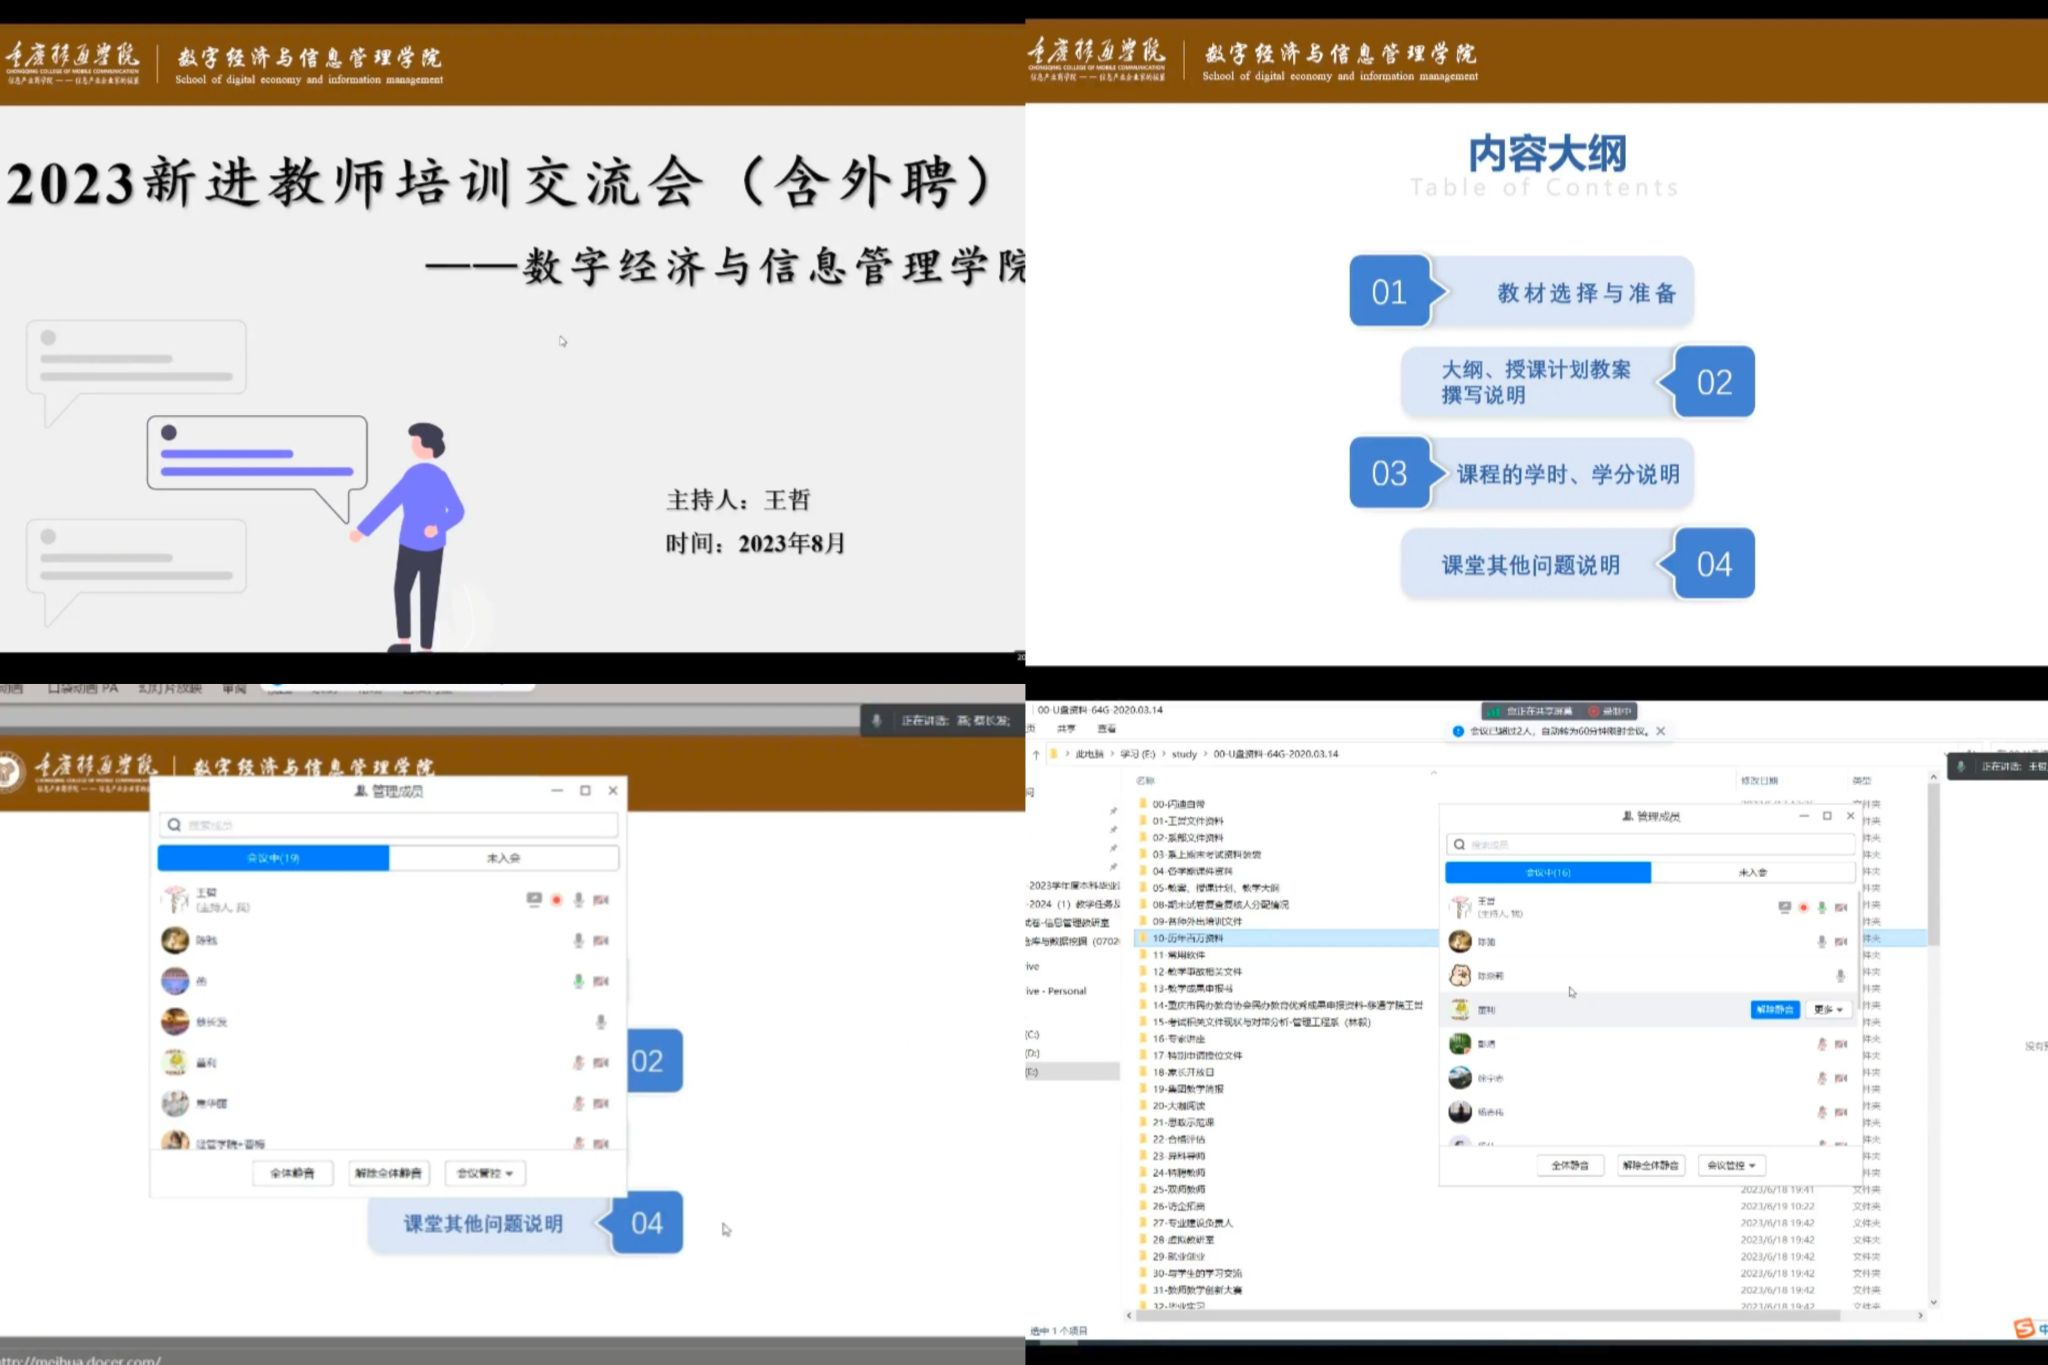This screenshot has width=2048, height=1365.
Task: Click host's screen-share icon in 19-member panel
Action: pos(534,900)
